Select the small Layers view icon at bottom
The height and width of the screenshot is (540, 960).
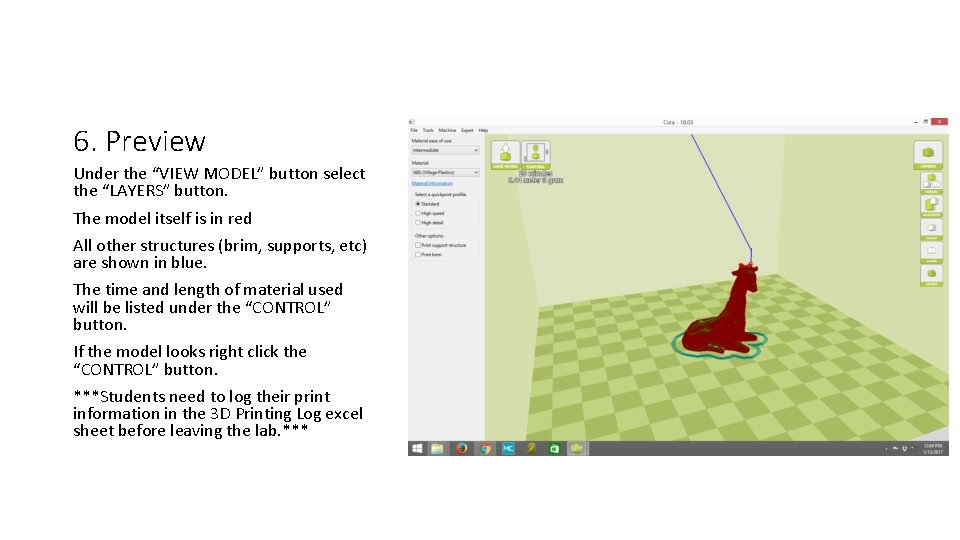click(x=931, y=276)
